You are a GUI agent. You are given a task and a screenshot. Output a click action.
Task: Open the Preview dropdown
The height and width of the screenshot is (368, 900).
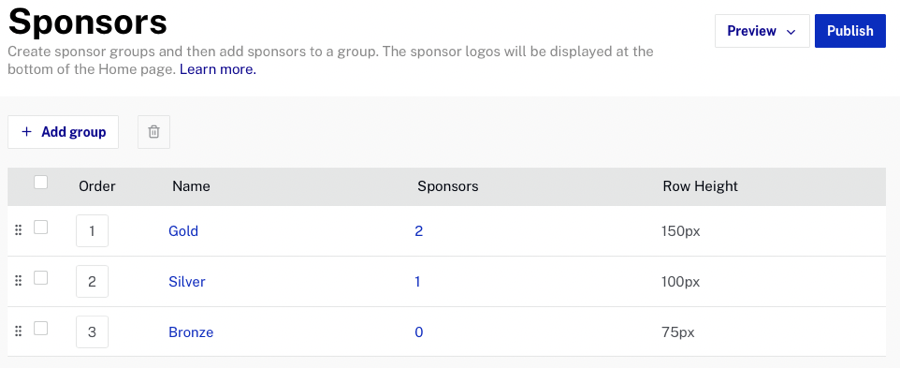[x=762, y=31]
